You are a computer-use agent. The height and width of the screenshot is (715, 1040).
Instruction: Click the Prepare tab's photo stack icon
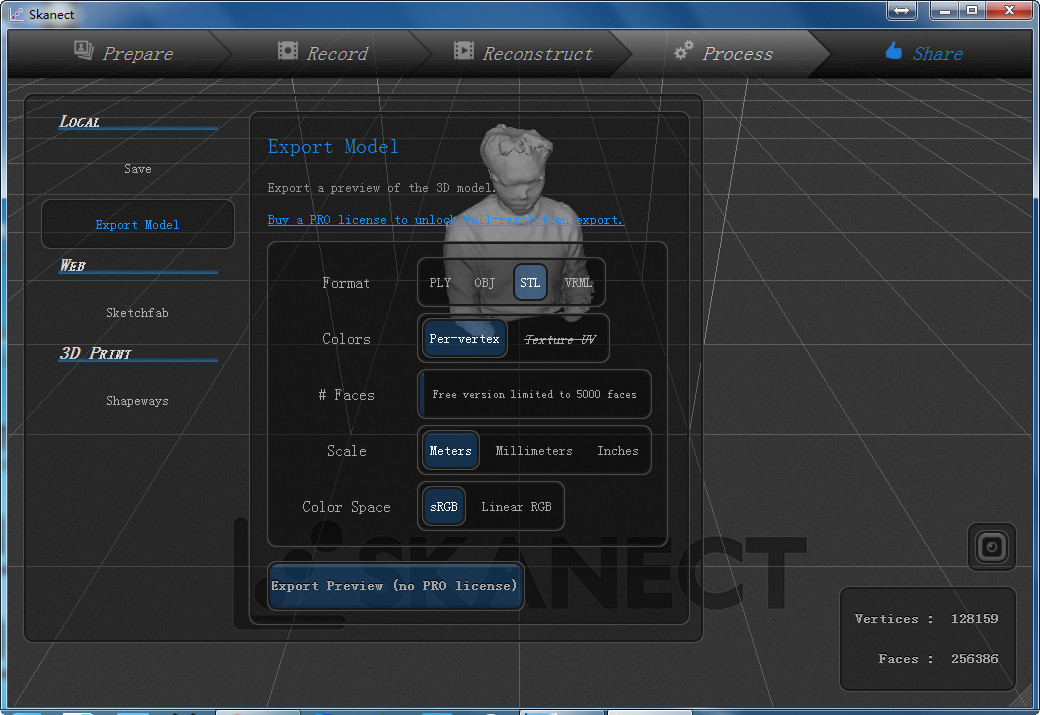[x=84, y=50]
